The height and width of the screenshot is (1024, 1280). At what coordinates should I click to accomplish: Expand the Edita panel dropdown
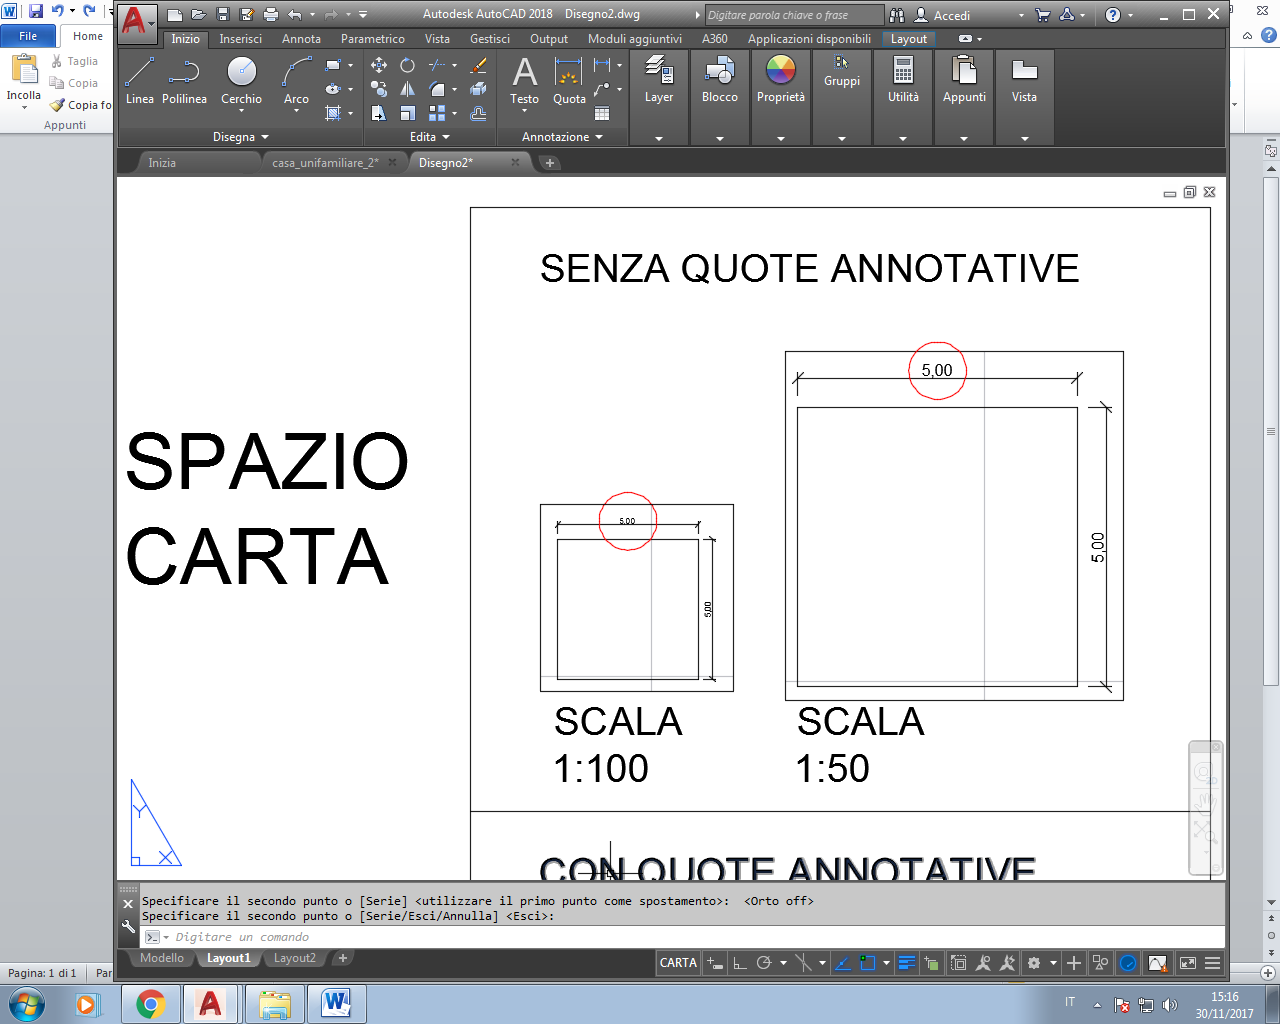pos(430,137)
